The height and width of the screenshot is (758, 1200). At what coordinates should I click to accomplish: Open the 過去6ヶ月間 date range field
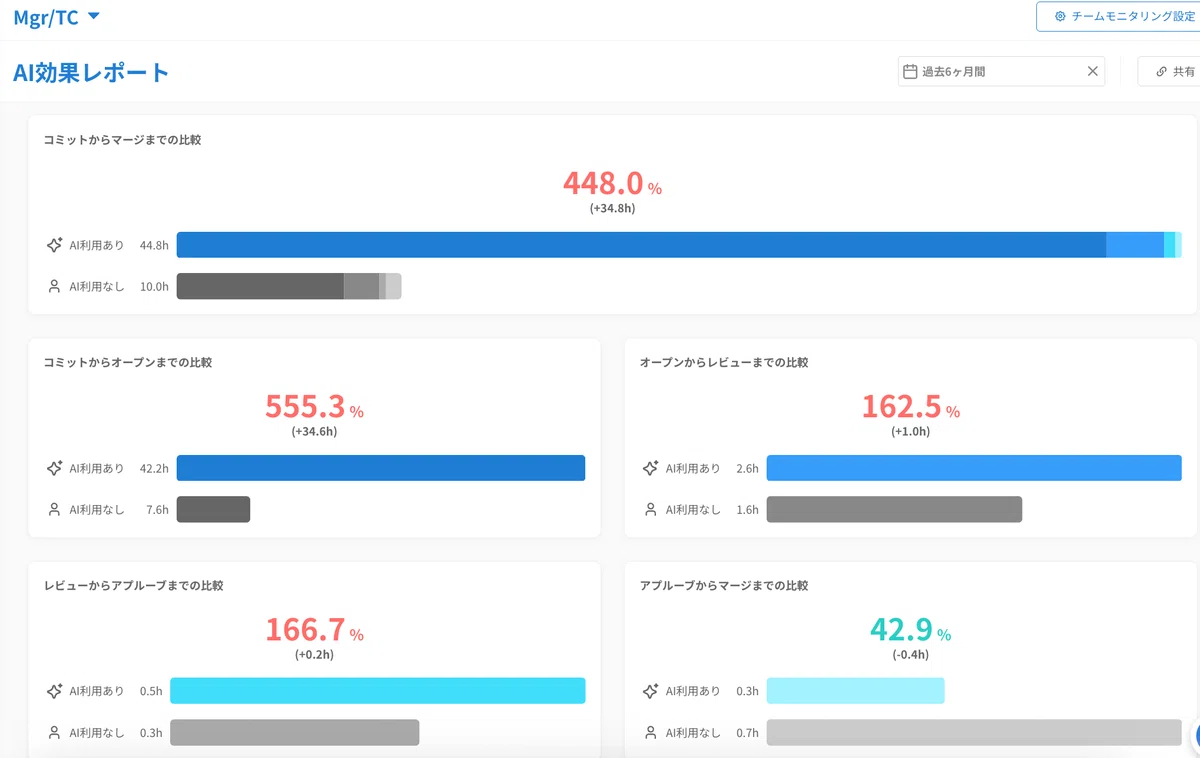point(1001,71)
